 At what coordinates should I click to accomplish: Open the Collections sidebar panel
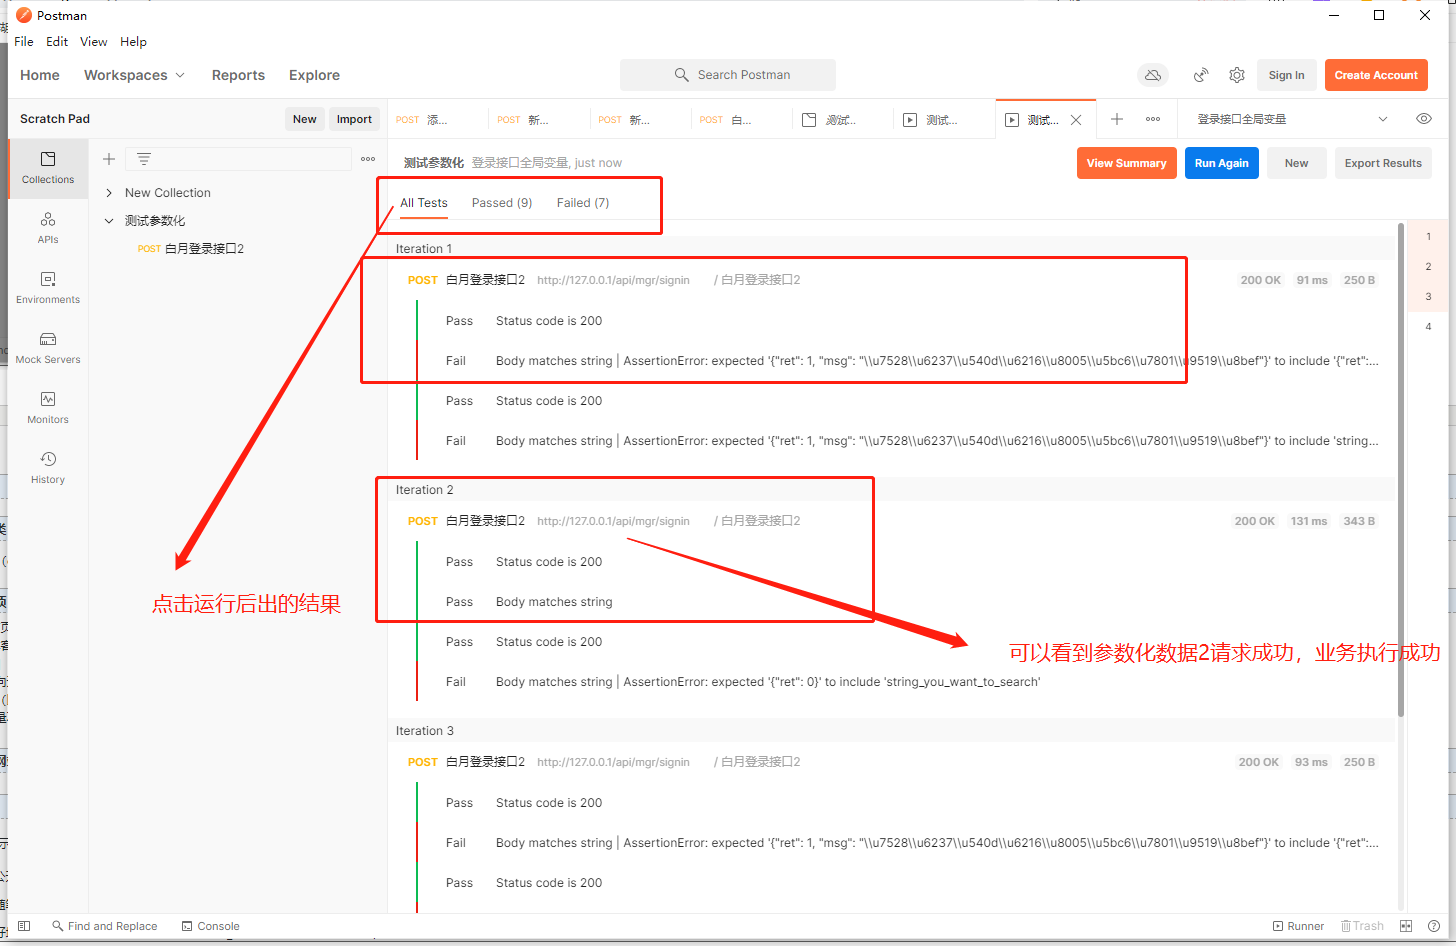coord(48,168)
